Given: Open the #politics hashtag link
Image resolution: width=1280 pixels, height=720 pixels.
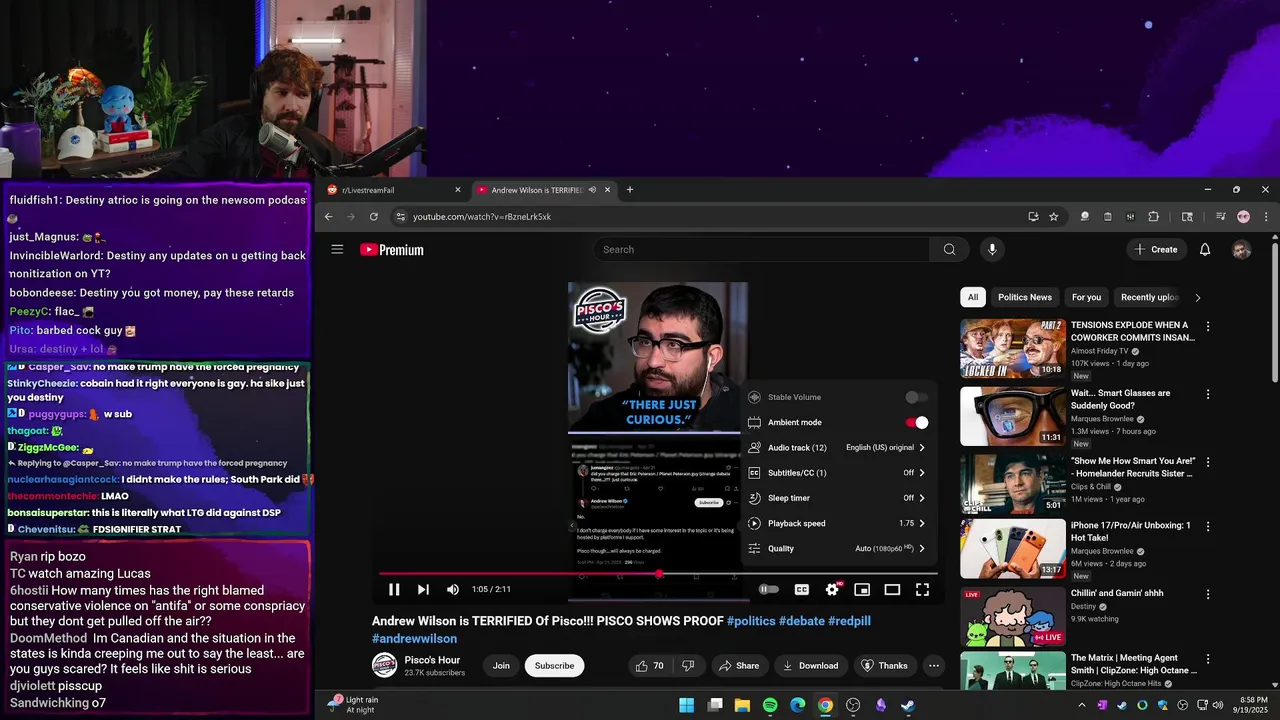Looking at the screenshot, I should [751, 621].
